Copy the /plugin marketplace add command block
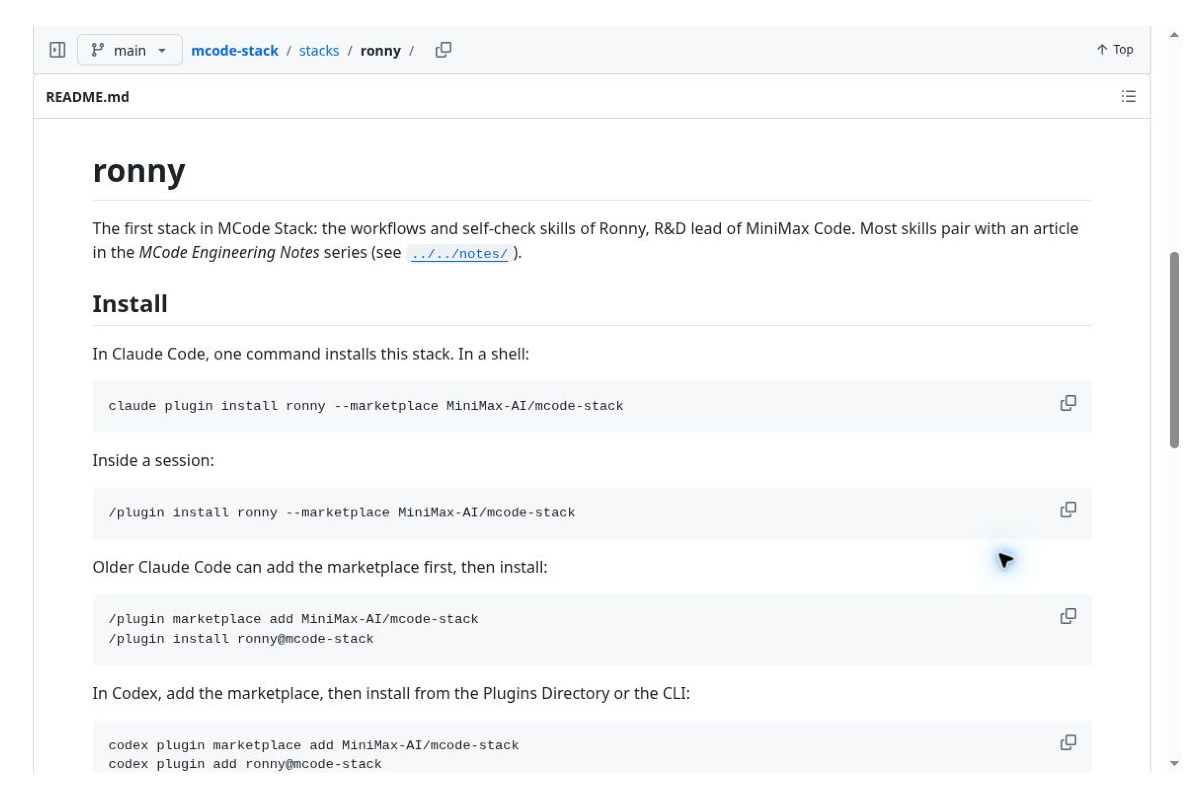 click(1068, 616)
